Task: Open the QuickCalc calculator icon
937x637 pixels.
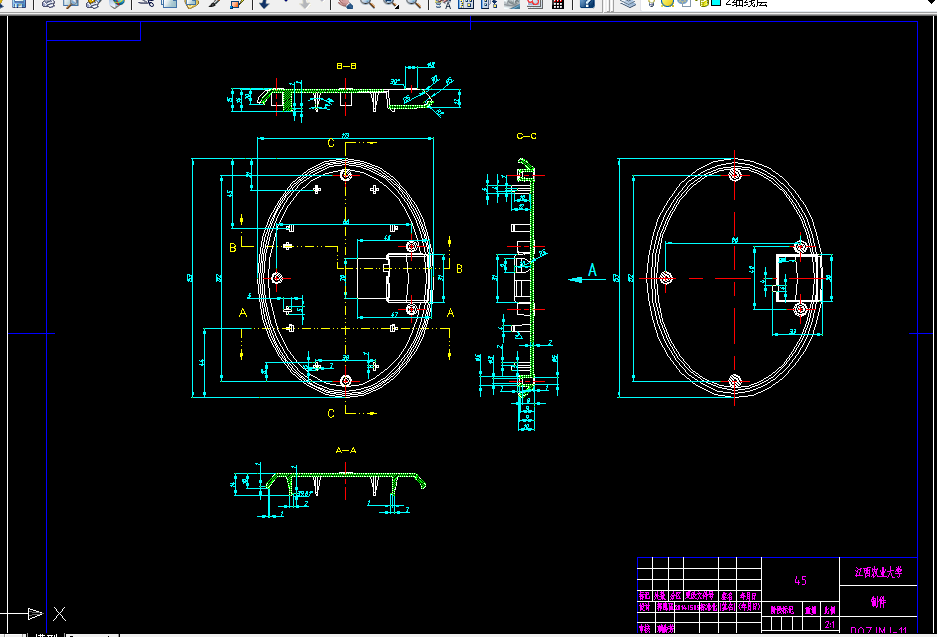Action: pos(558,3)
